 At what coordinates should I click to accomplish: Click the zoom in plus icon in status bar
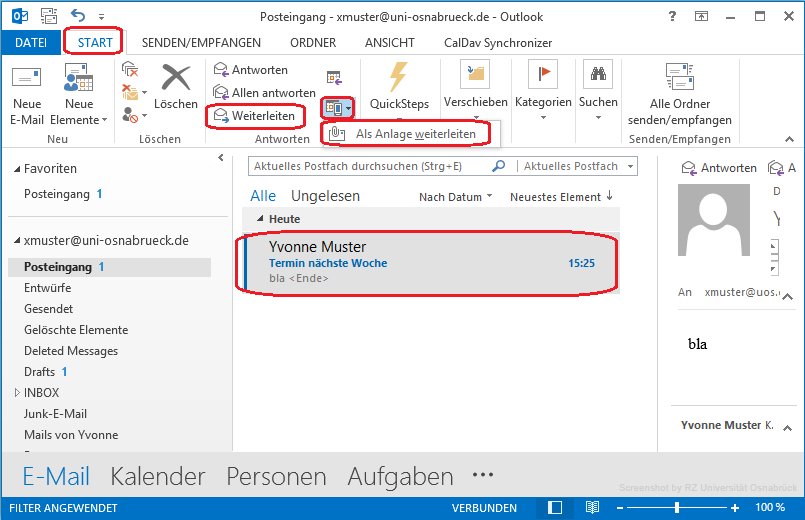735,508
